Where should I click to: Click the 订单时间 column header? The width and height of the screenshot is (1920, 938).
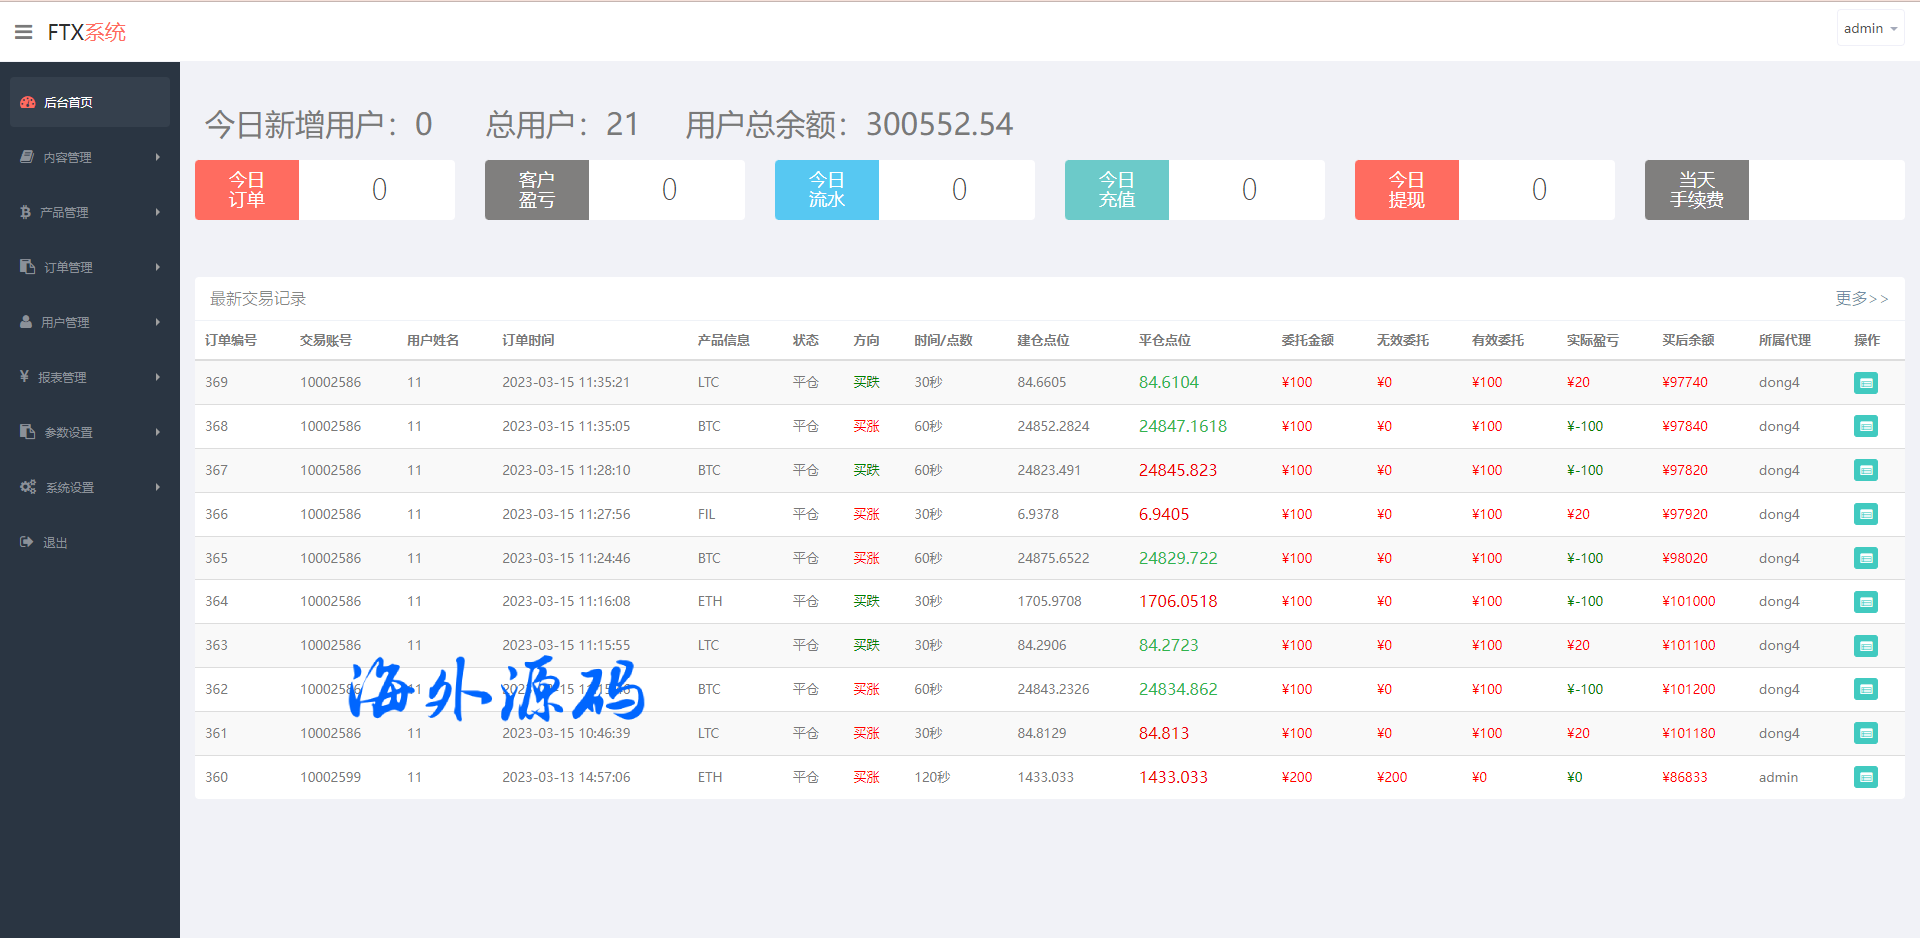tap(528, 340)
